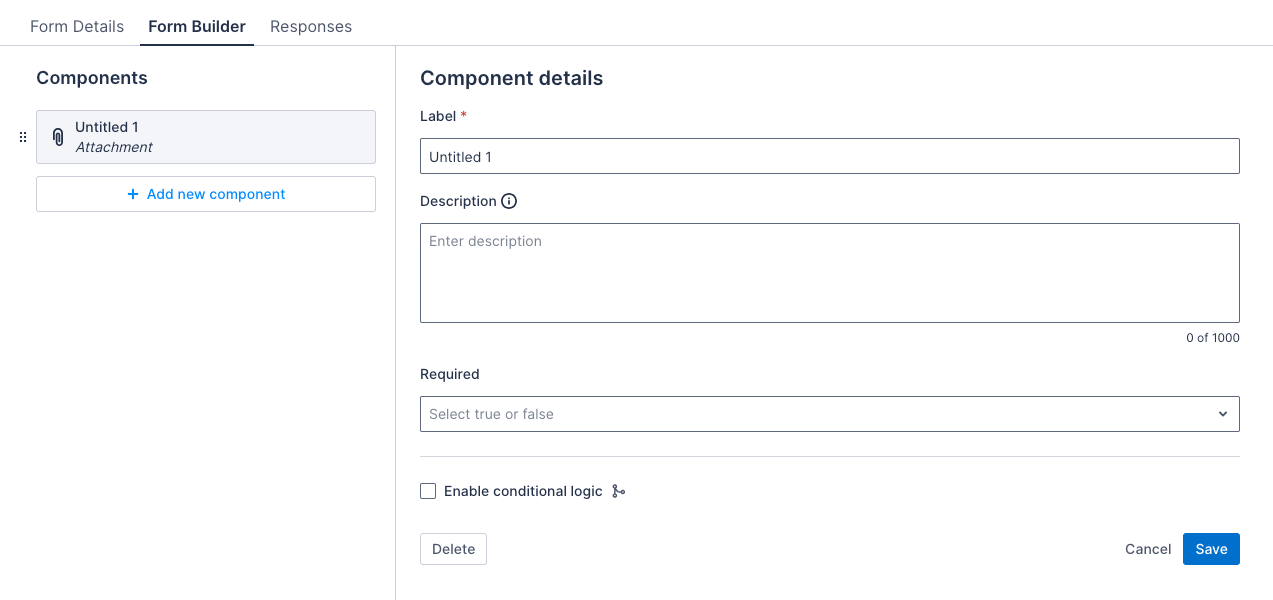Open the Required true or false dropdown
1273x600 pixels.
pyautogui.click(x=829, y=413)
